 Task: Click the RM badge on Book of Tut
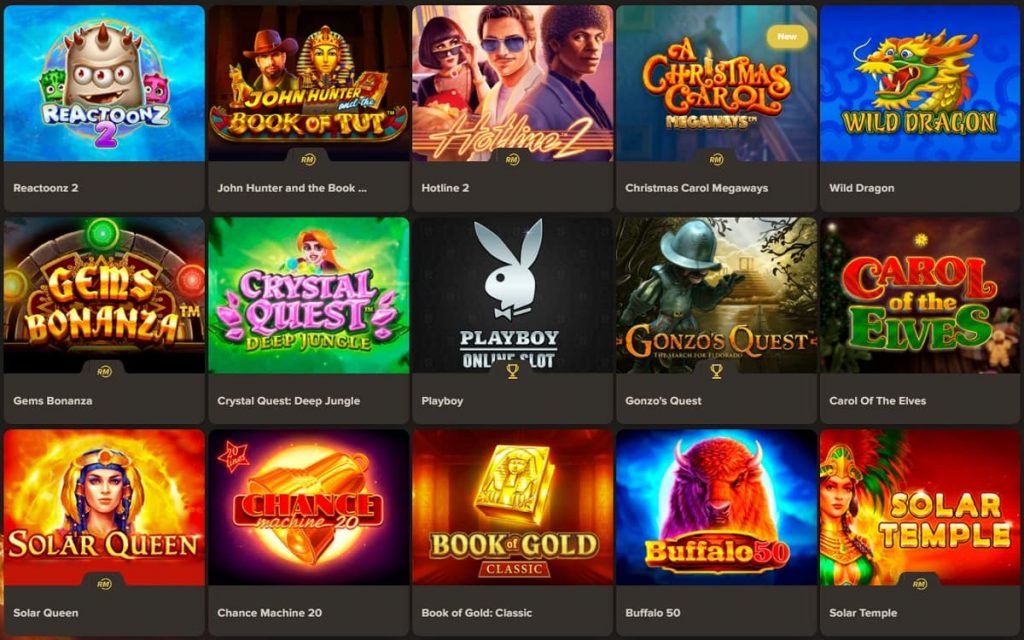click(x=308, y=159)
